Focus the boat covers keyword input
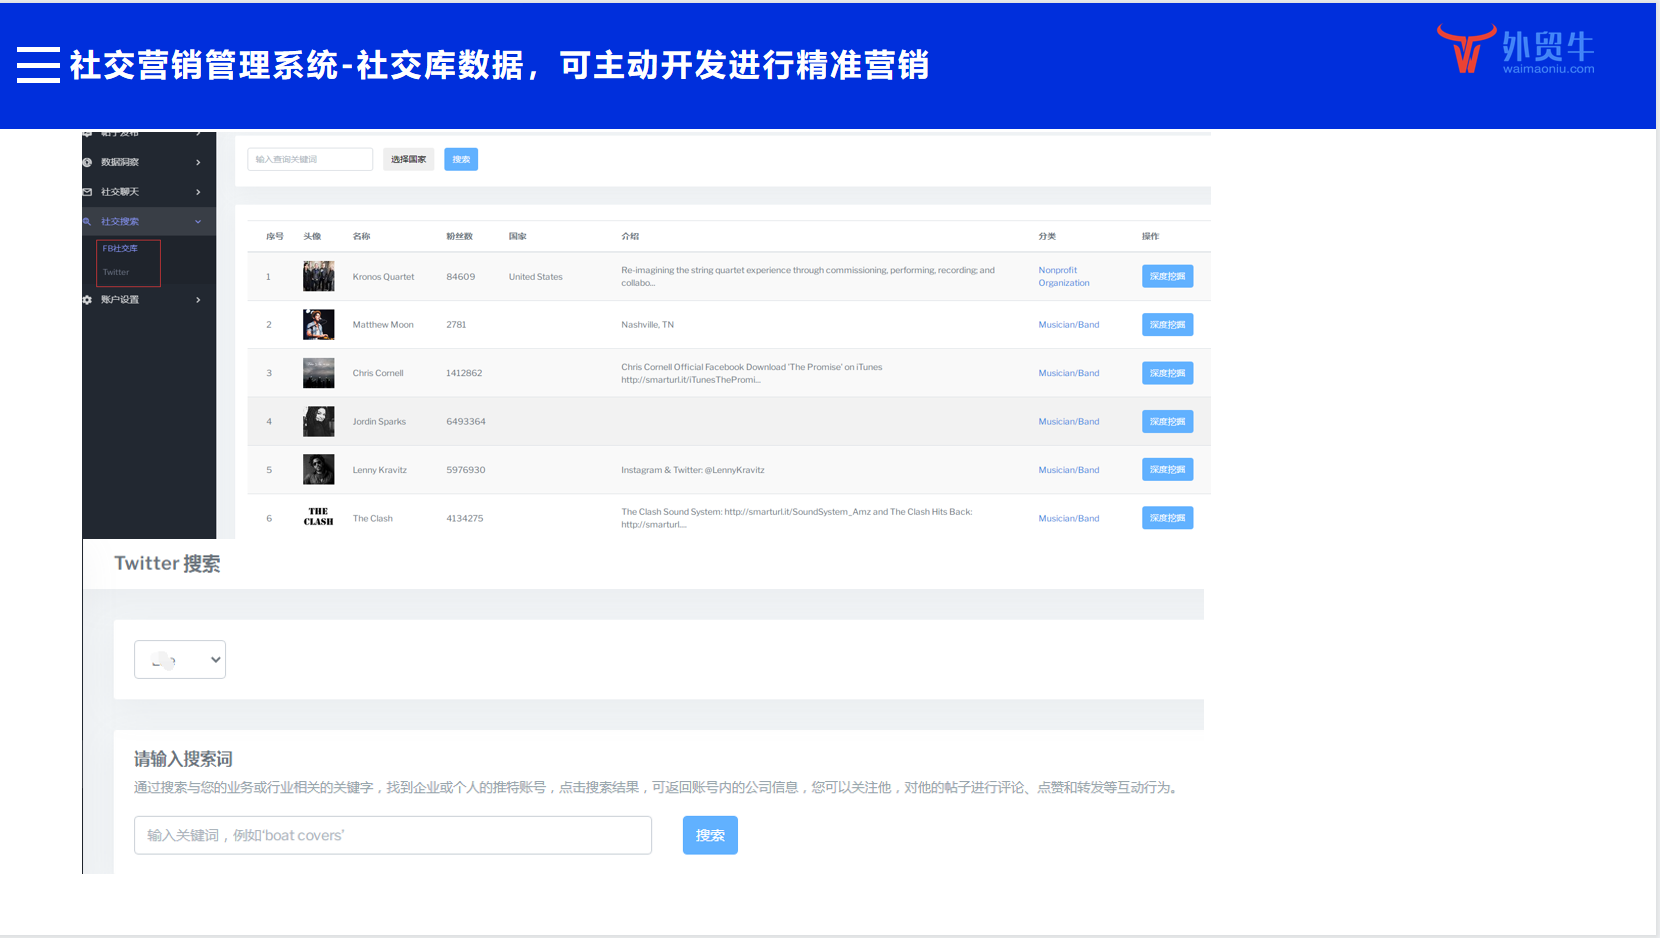The height and width of the screenshot is (938, 1660). tap(393, 835)
